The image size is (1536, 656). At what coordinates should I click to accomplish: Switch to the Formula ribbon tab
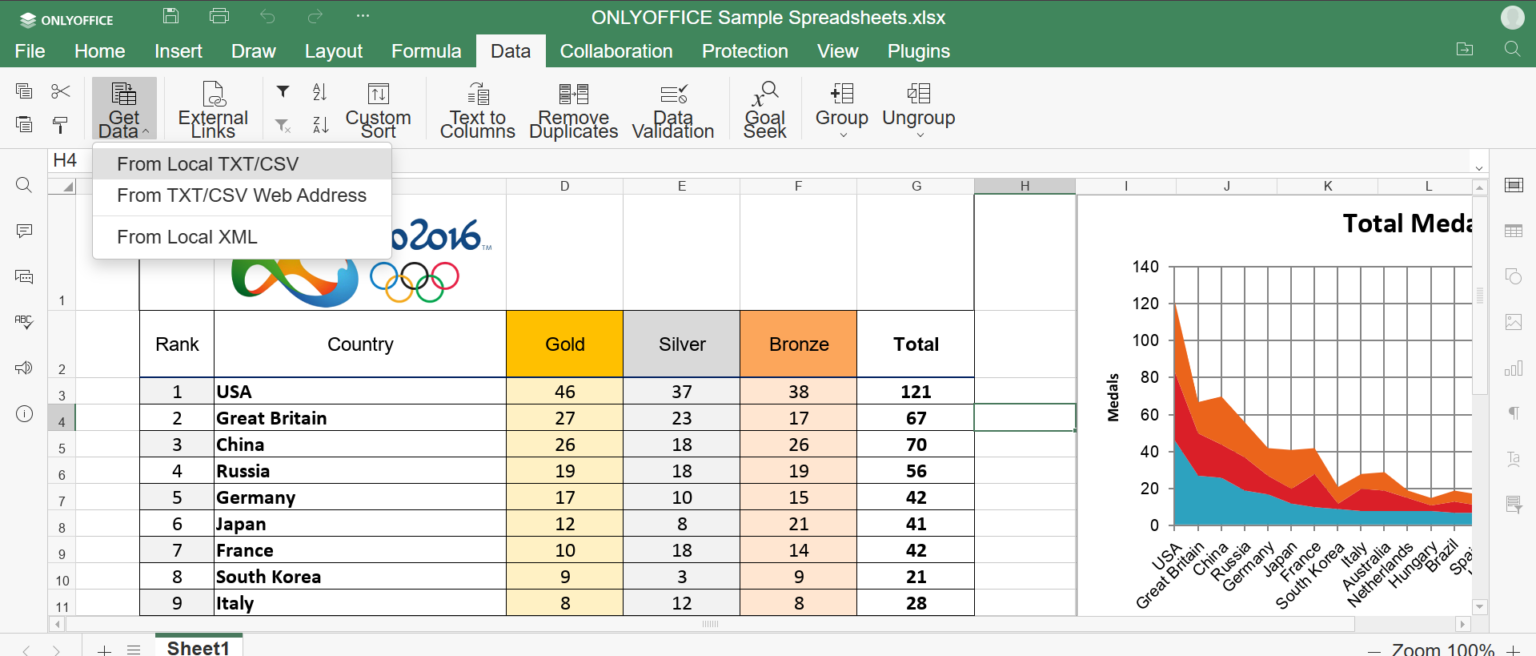click(426, 51)
